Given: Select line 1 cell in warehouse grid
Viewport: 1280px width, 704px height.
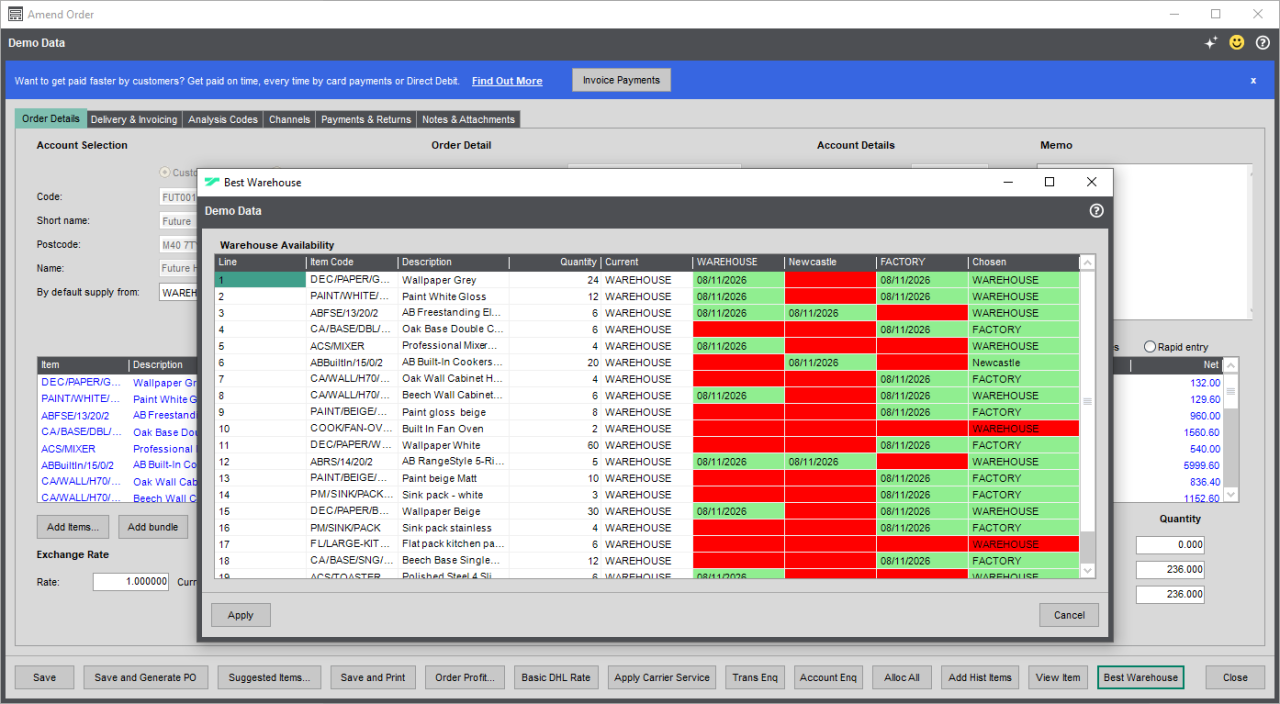Looking at the screenshot, I should point(261,280).
